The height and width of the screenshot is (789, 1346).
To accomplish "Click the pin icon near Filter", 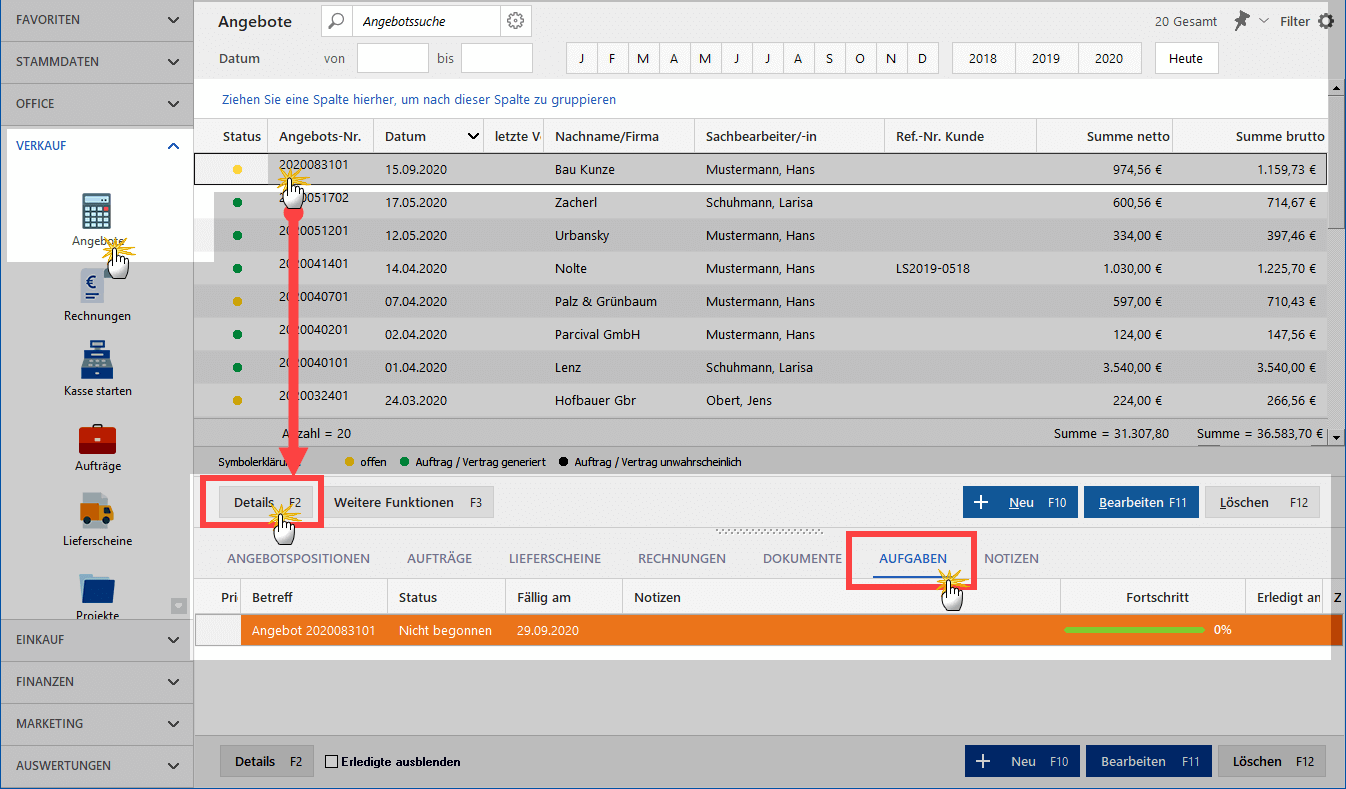I will click(1241, 20).
